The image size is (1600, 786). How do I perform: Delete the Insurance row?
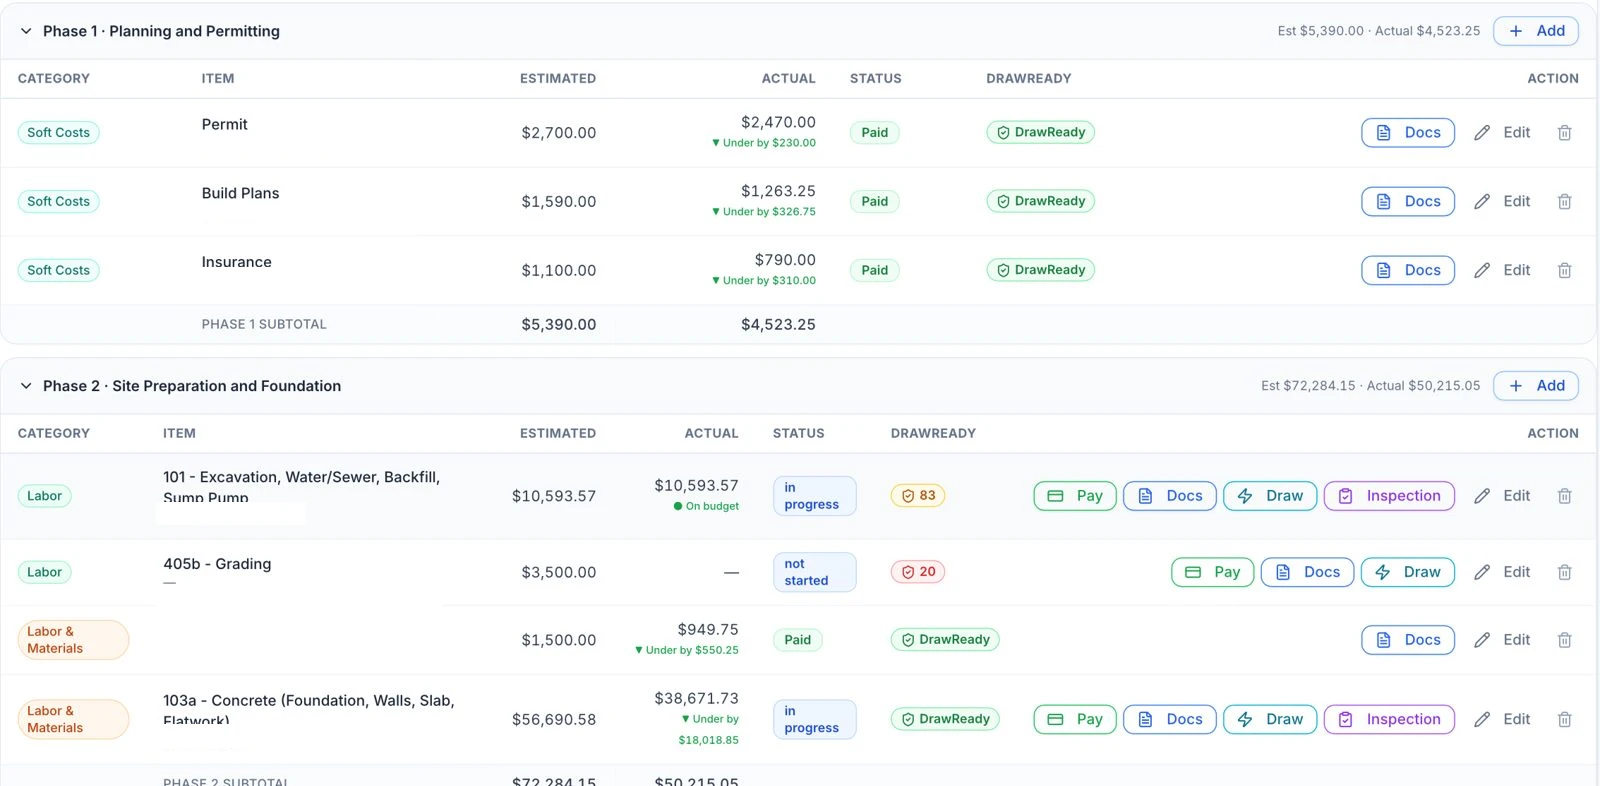tap(1564, 270)
